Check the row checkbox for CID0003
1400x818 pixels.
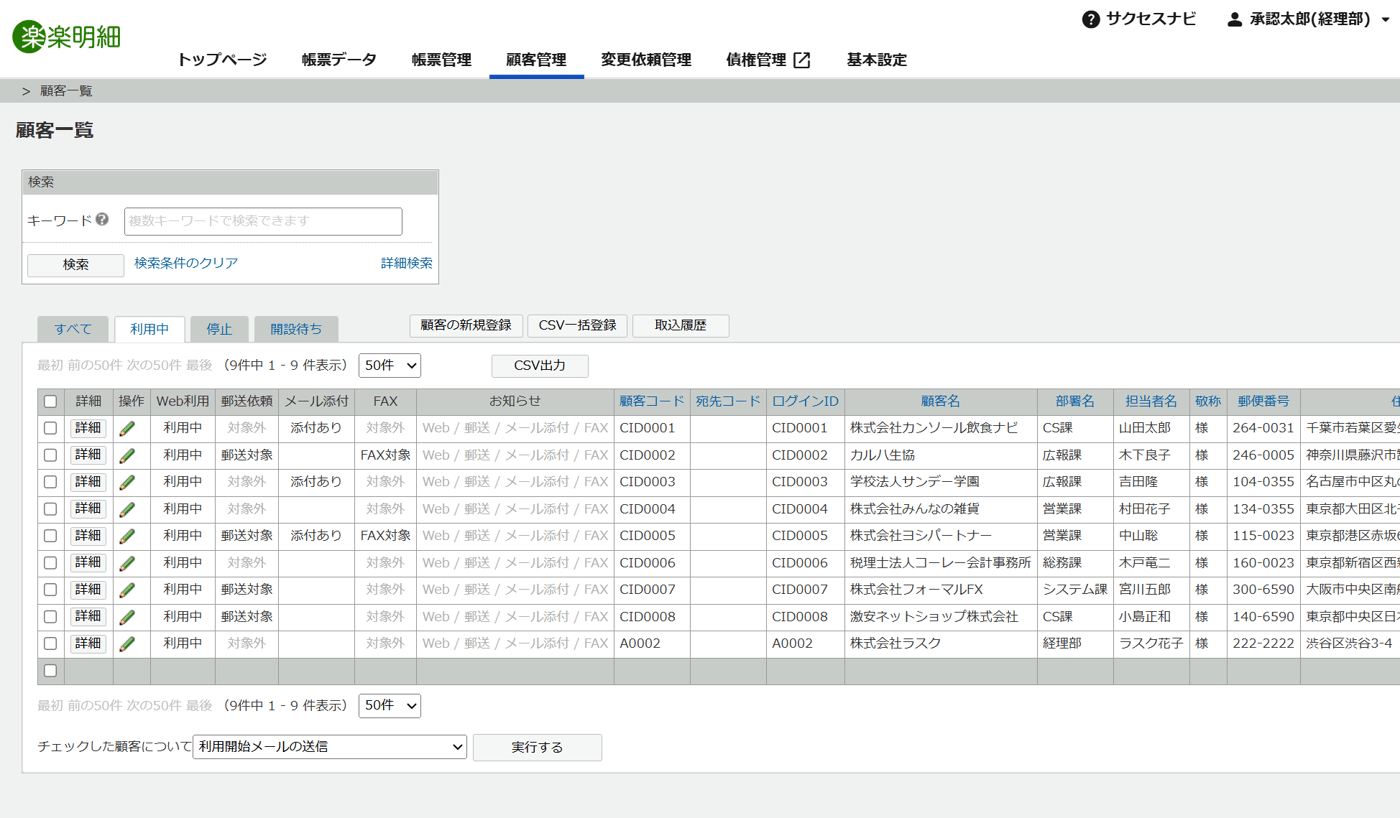[50, 482]
